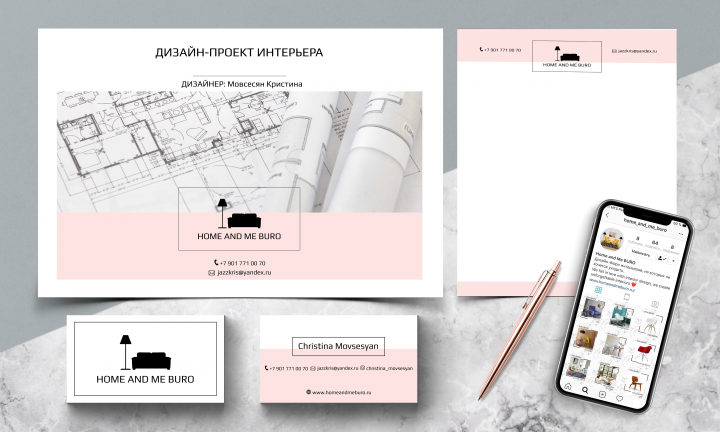Tap the add post plus icon on phone
The height and width of the screenshot is (432, 720).
click(x=602, y=394)
